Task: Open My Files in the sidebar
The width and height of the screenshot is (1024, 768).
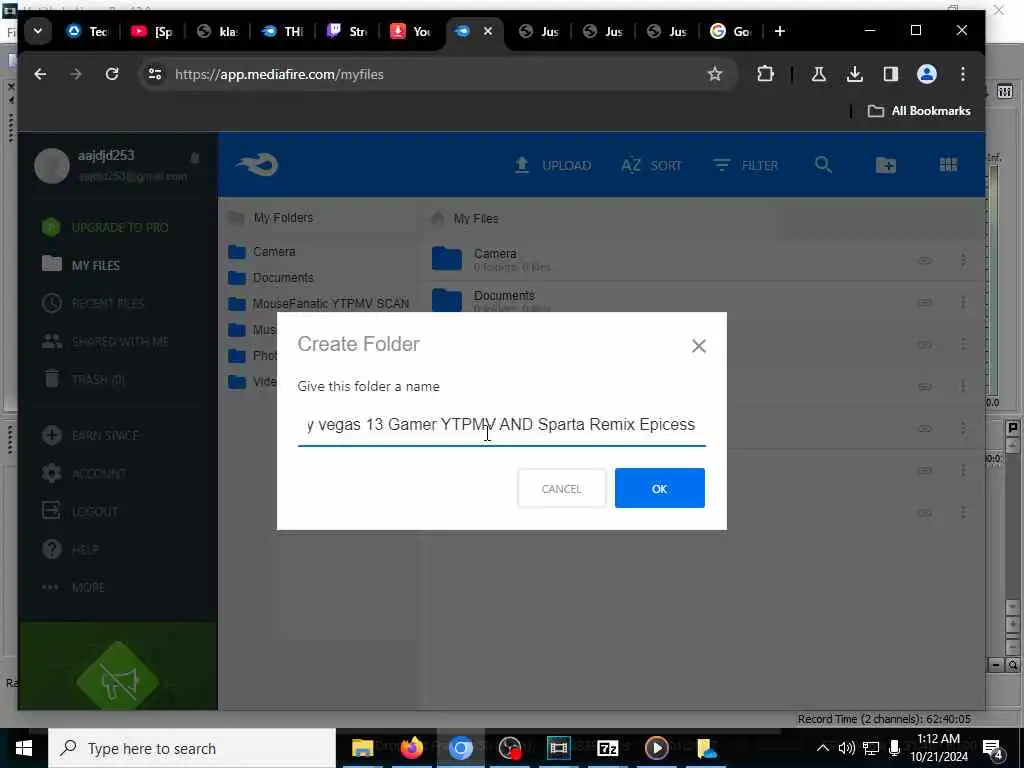Action: pyautogui.click(x=81, y=265)
